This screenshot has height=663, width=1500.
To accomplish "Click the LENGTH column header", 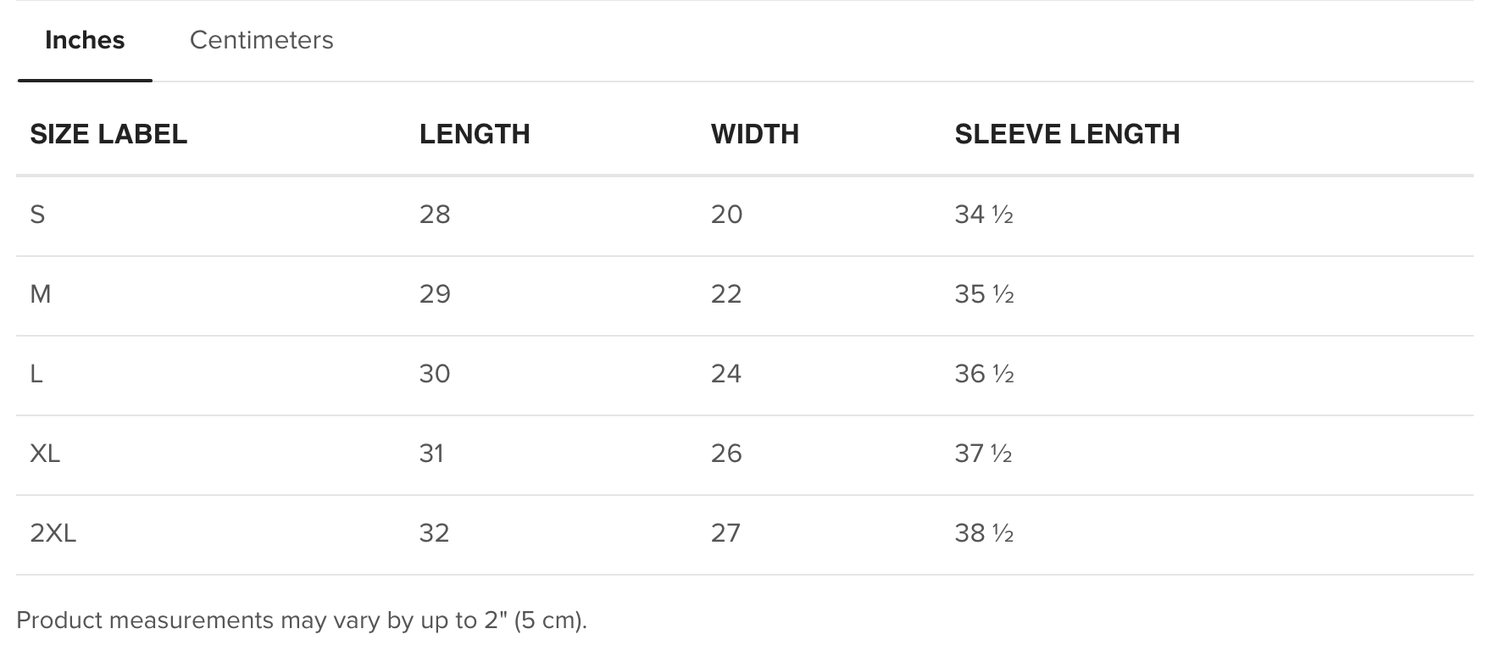I will click(x=475, y=134).
